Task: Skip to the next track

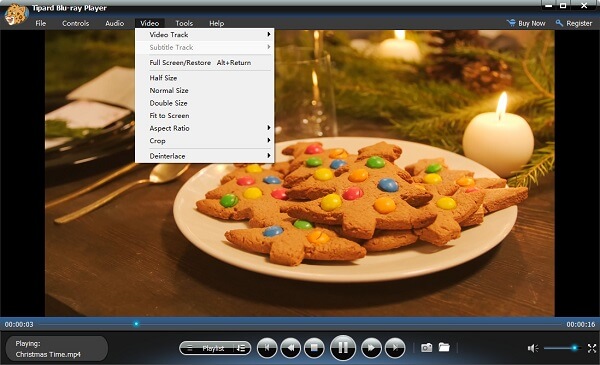Action: (x=395, y=348)
